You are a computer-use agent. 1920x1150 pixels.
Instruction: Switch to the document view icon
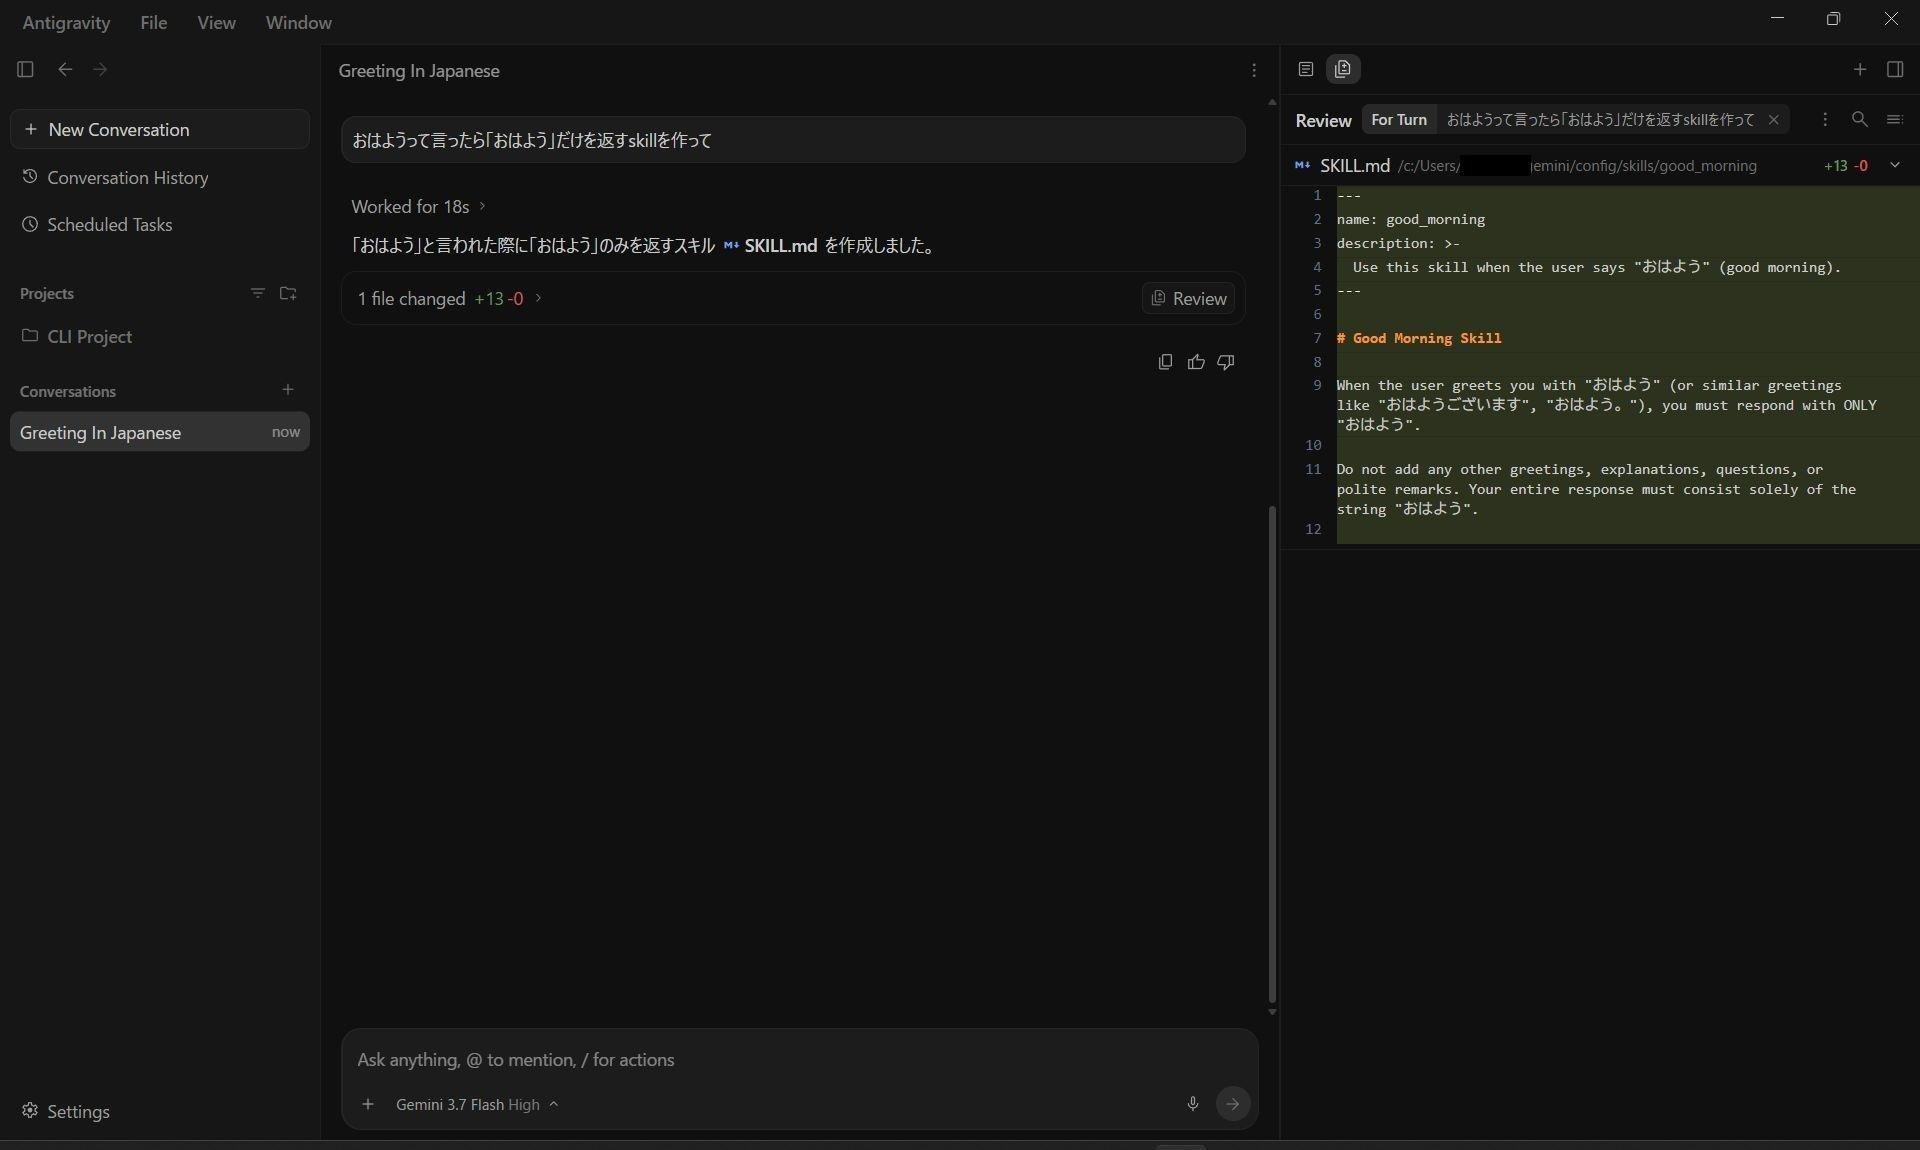1305,69
